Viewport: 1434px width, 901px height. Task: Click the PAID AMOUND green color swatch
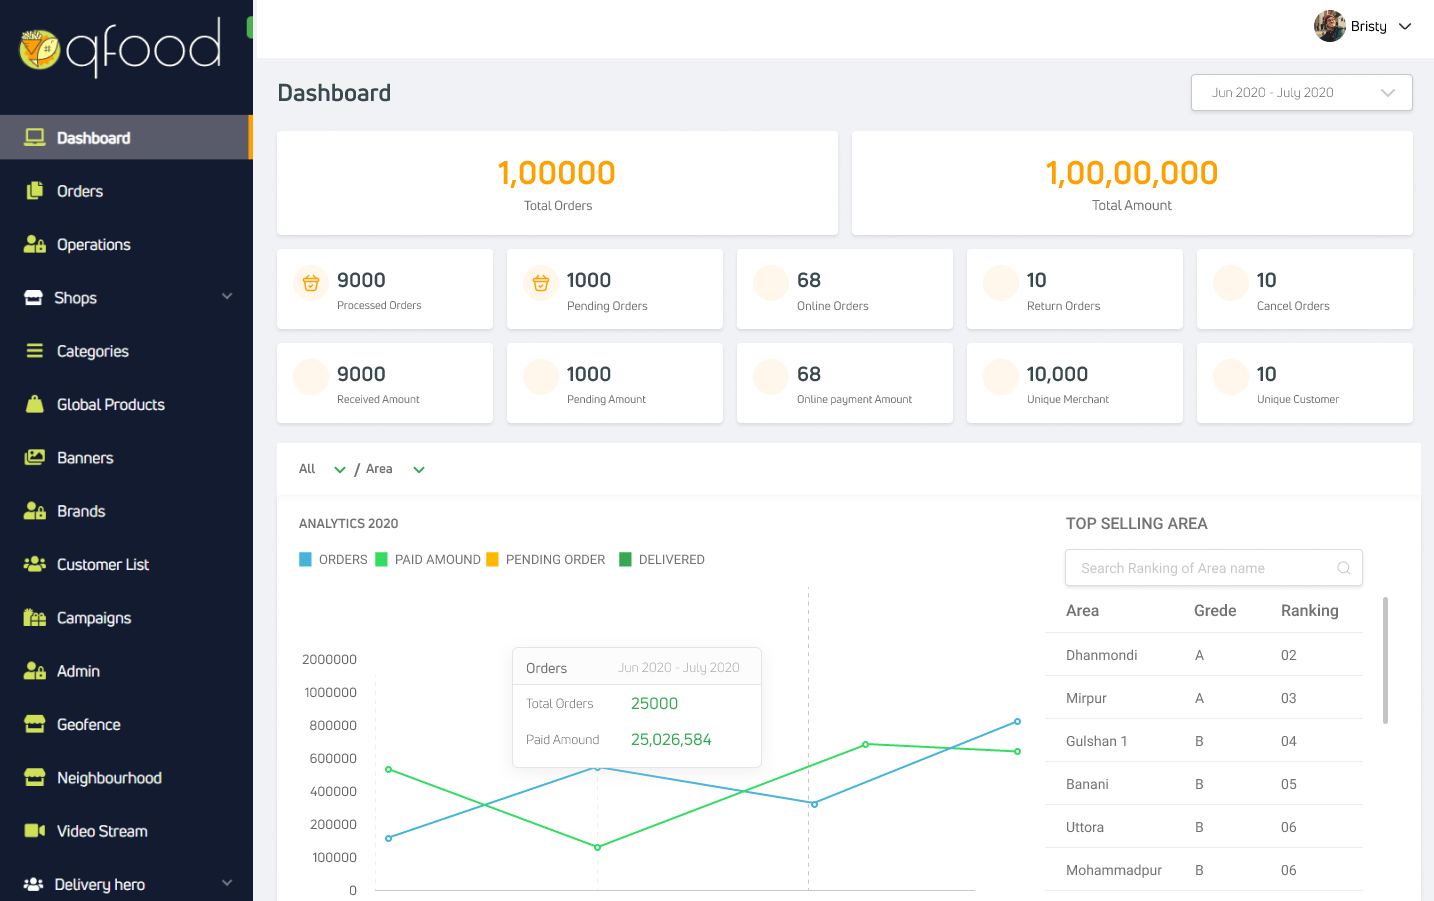point(381,560)
